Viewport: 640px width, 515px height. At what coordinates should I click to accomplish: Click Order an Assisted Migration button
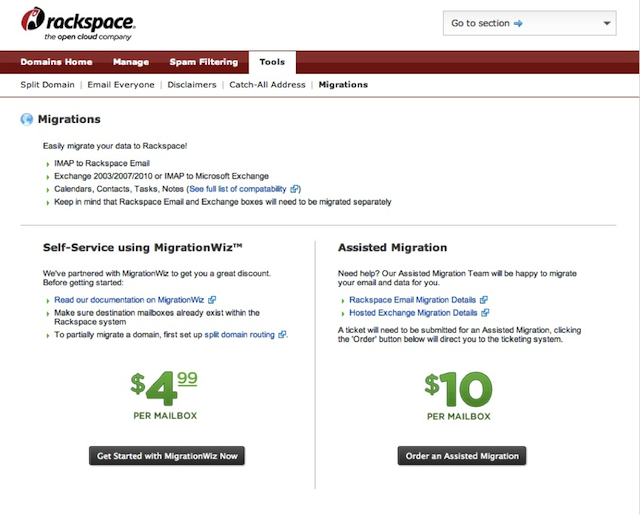point(462,456)
